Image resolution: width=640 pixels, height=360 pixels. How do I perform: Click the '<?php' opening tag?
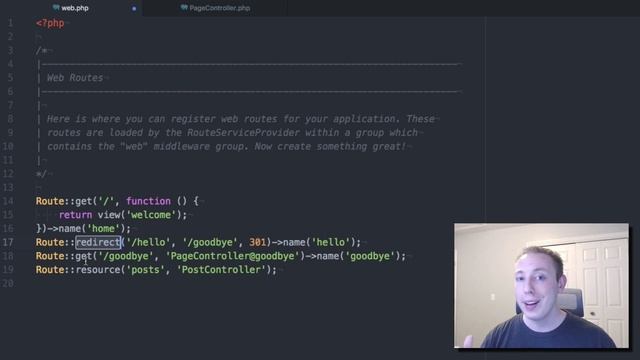[x=50, y=23]
